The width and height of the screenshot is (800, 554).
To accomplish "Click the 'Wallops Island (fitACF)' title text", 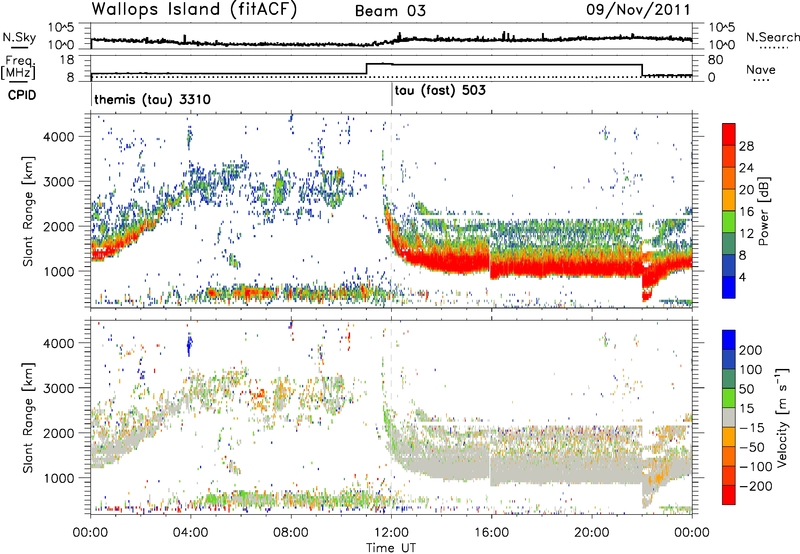I will (194, 9).
